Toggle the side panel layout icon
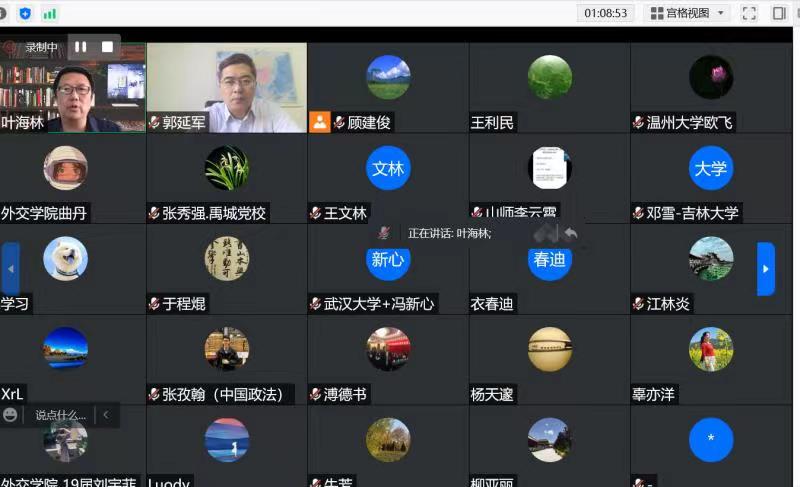Image resolution: width=800 pixels, height=487 pixels. click(779, 13)
